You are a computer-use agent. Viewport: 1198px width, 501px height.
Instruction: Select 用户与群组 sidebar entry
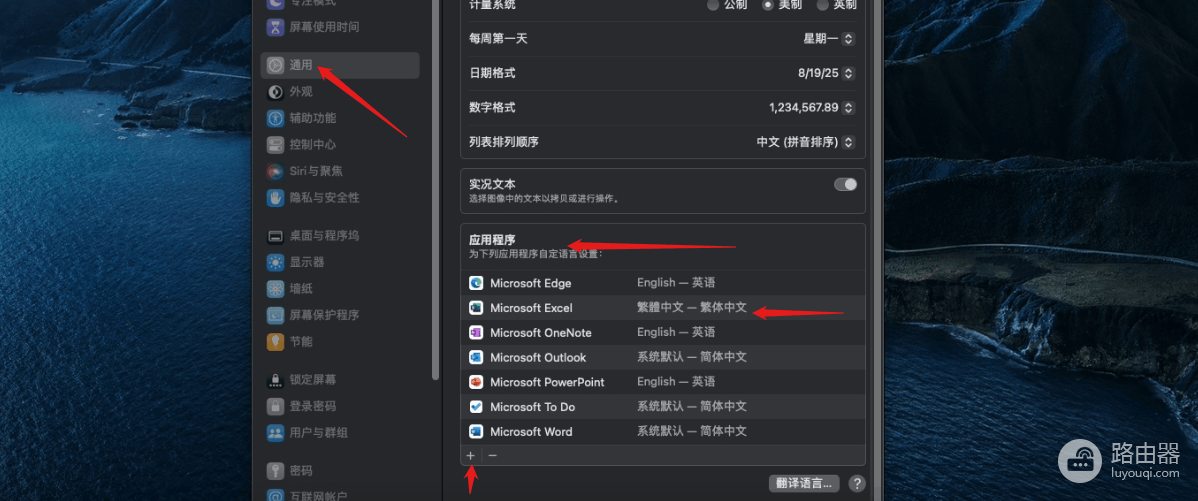tap(319, 433)
